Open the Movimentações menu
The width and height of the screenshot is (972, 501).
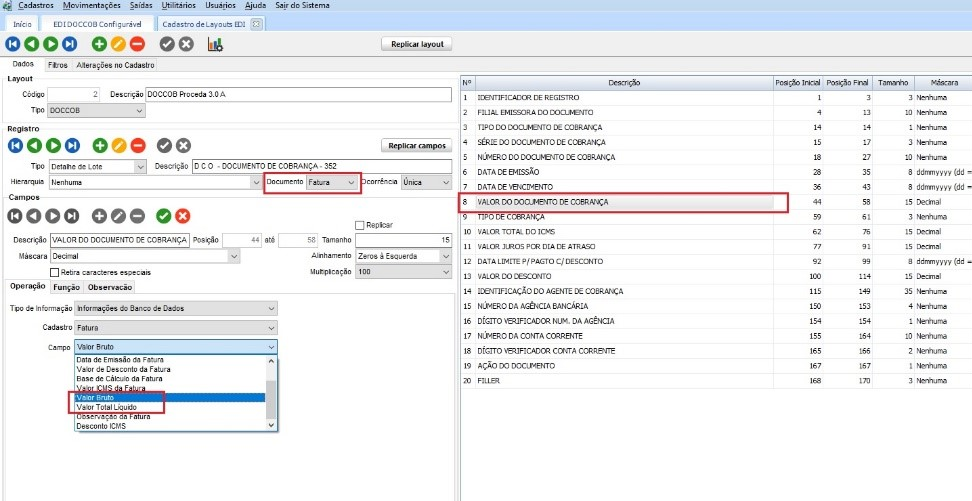click(90, 5)
